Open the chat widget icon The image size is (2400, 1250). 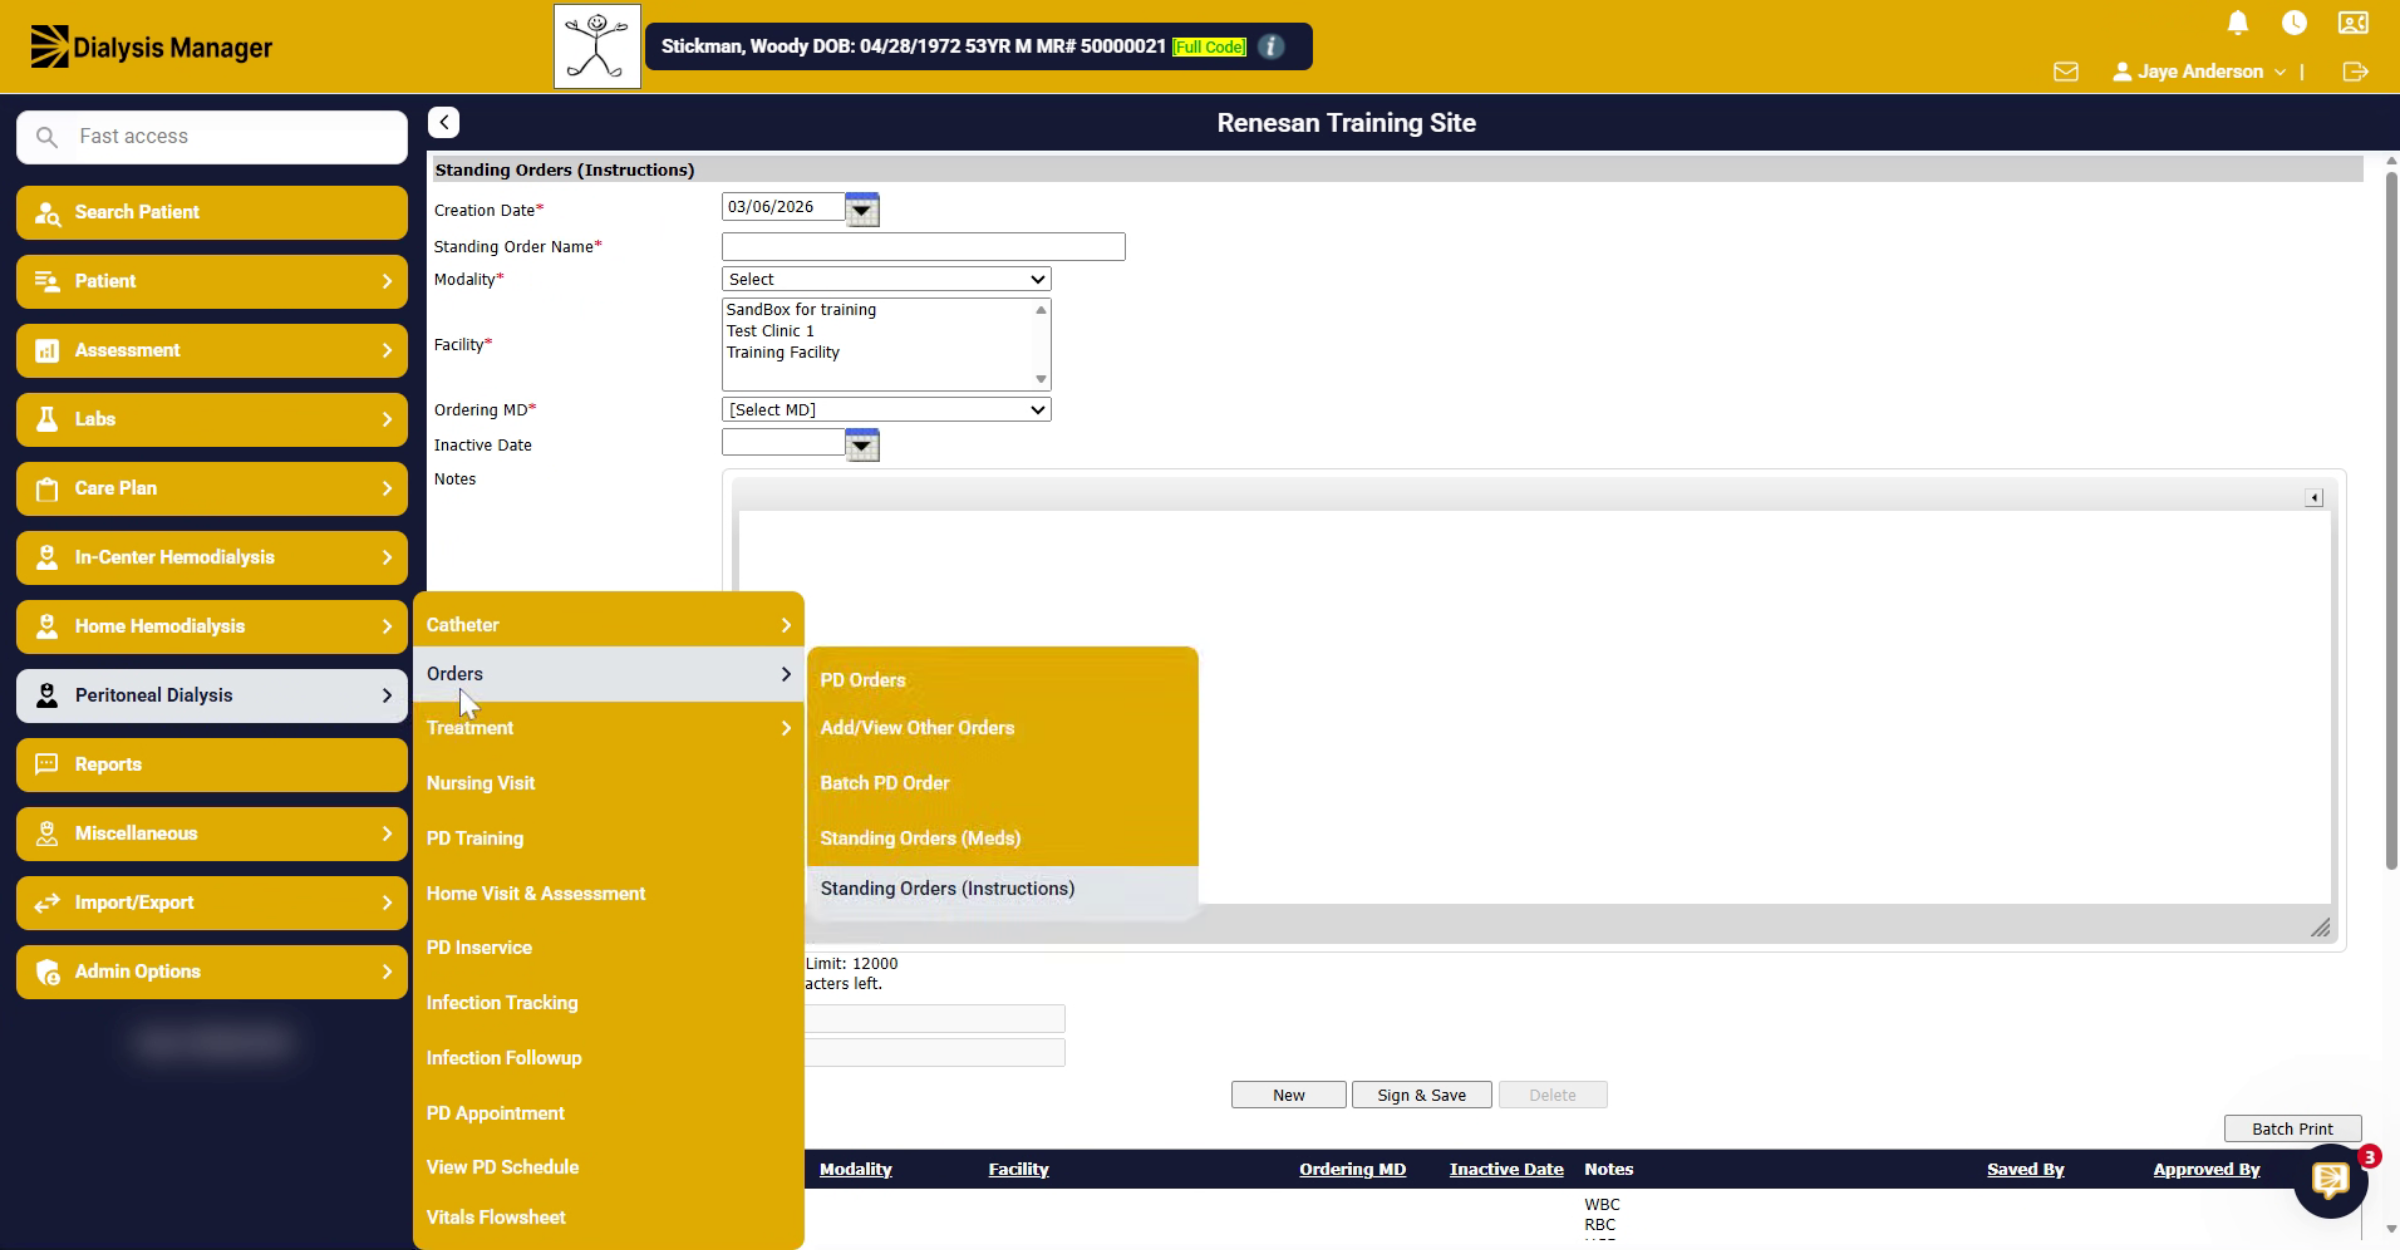click(2331, 1181)
